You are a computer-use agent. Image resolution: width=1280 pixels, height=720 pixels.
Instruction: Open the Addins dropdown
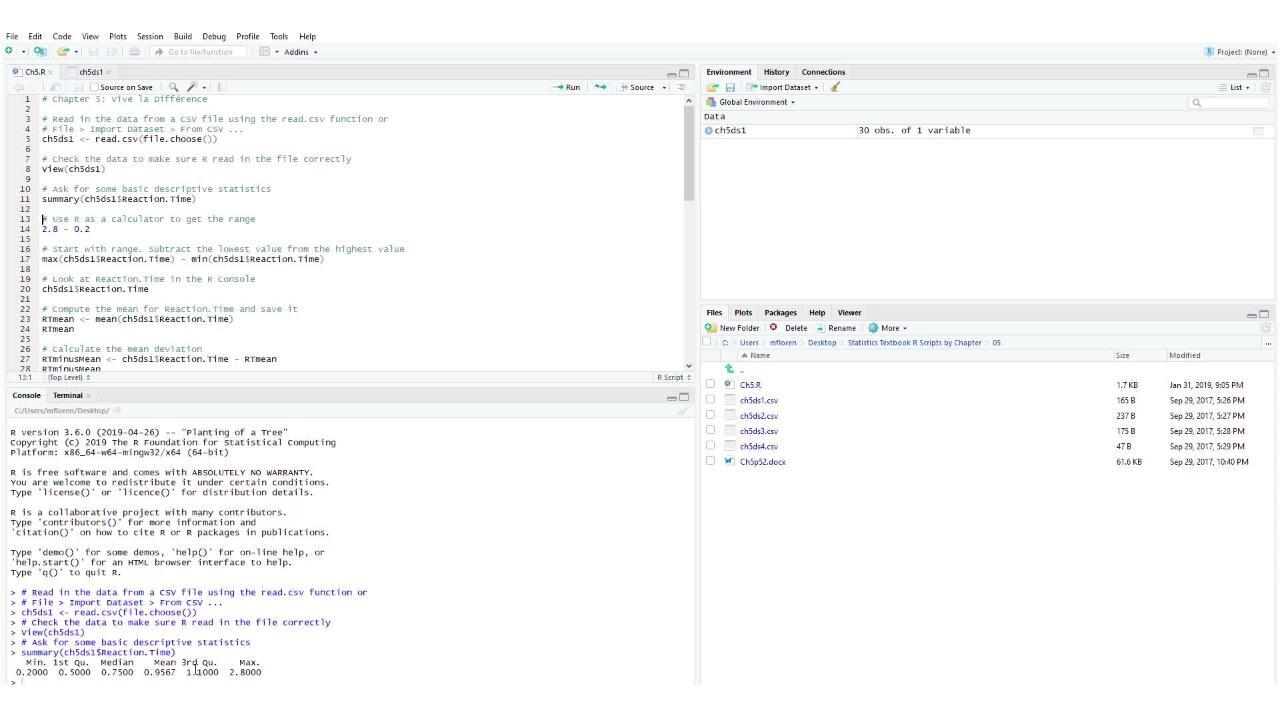coord(300,52)
